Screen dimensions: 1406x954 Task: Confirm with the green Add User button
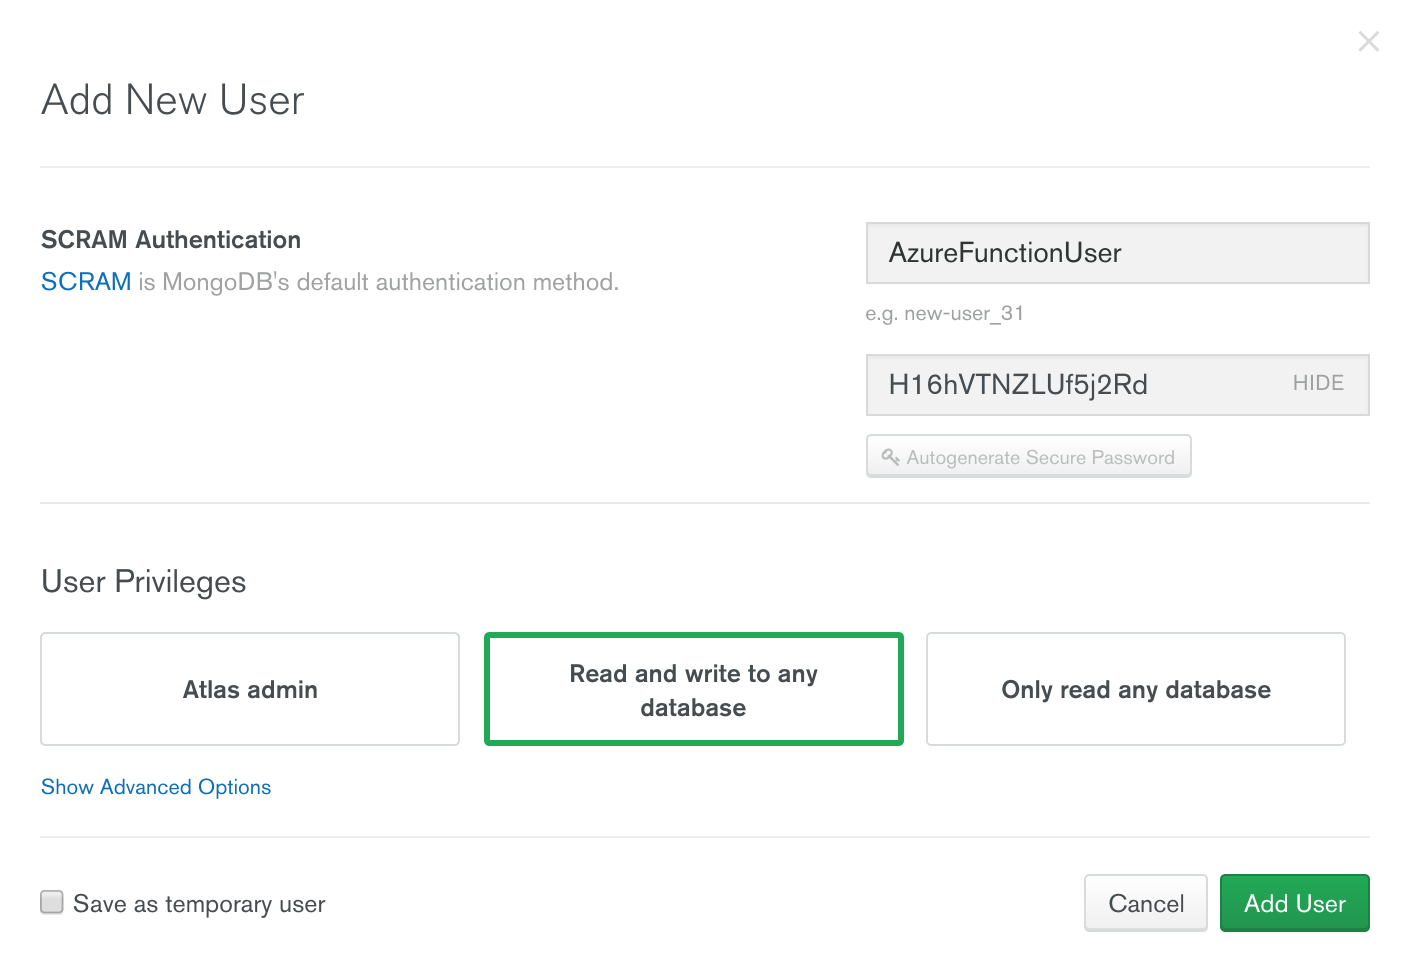pyautogui.click(x=1294, y=903)
